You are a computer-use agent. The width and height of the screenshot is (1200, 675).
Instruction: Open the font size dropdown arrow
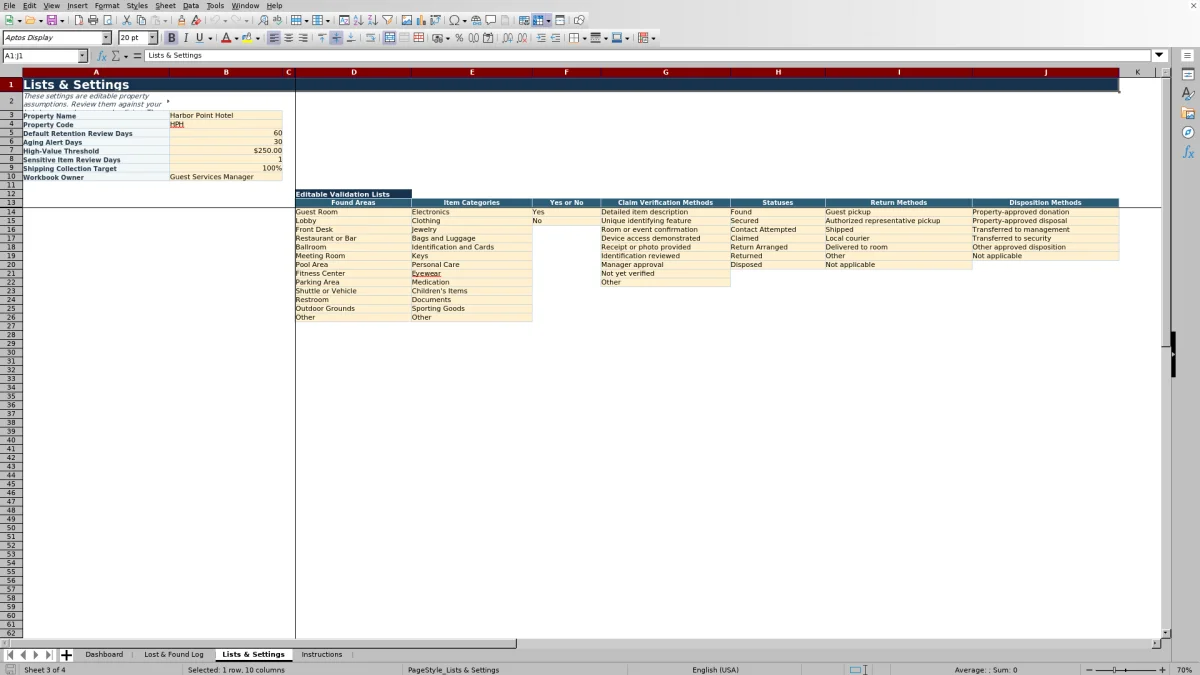pos(153,38)
